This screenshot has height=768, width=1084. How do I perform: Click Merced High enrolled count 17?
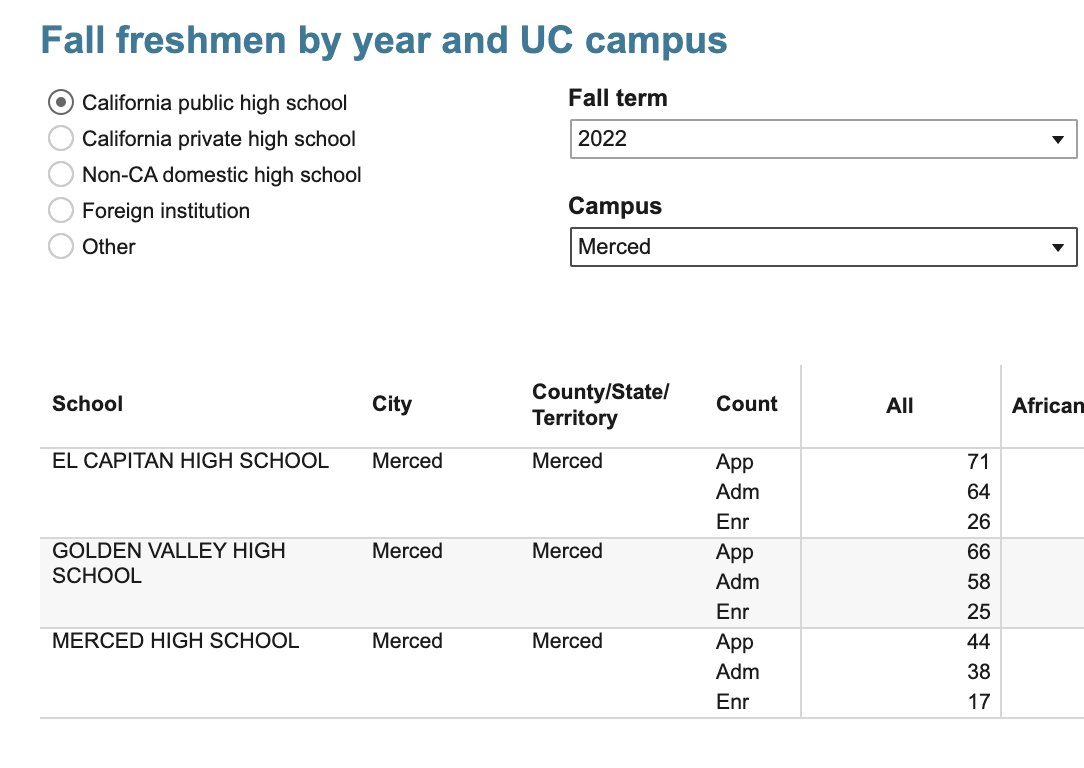(x=978, y=702)
